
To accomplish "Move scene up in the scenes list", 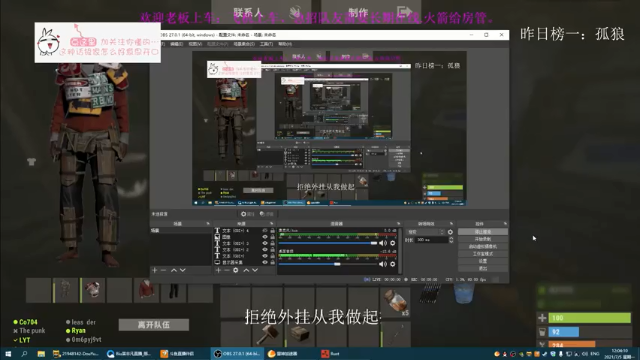I will (173, 270).
